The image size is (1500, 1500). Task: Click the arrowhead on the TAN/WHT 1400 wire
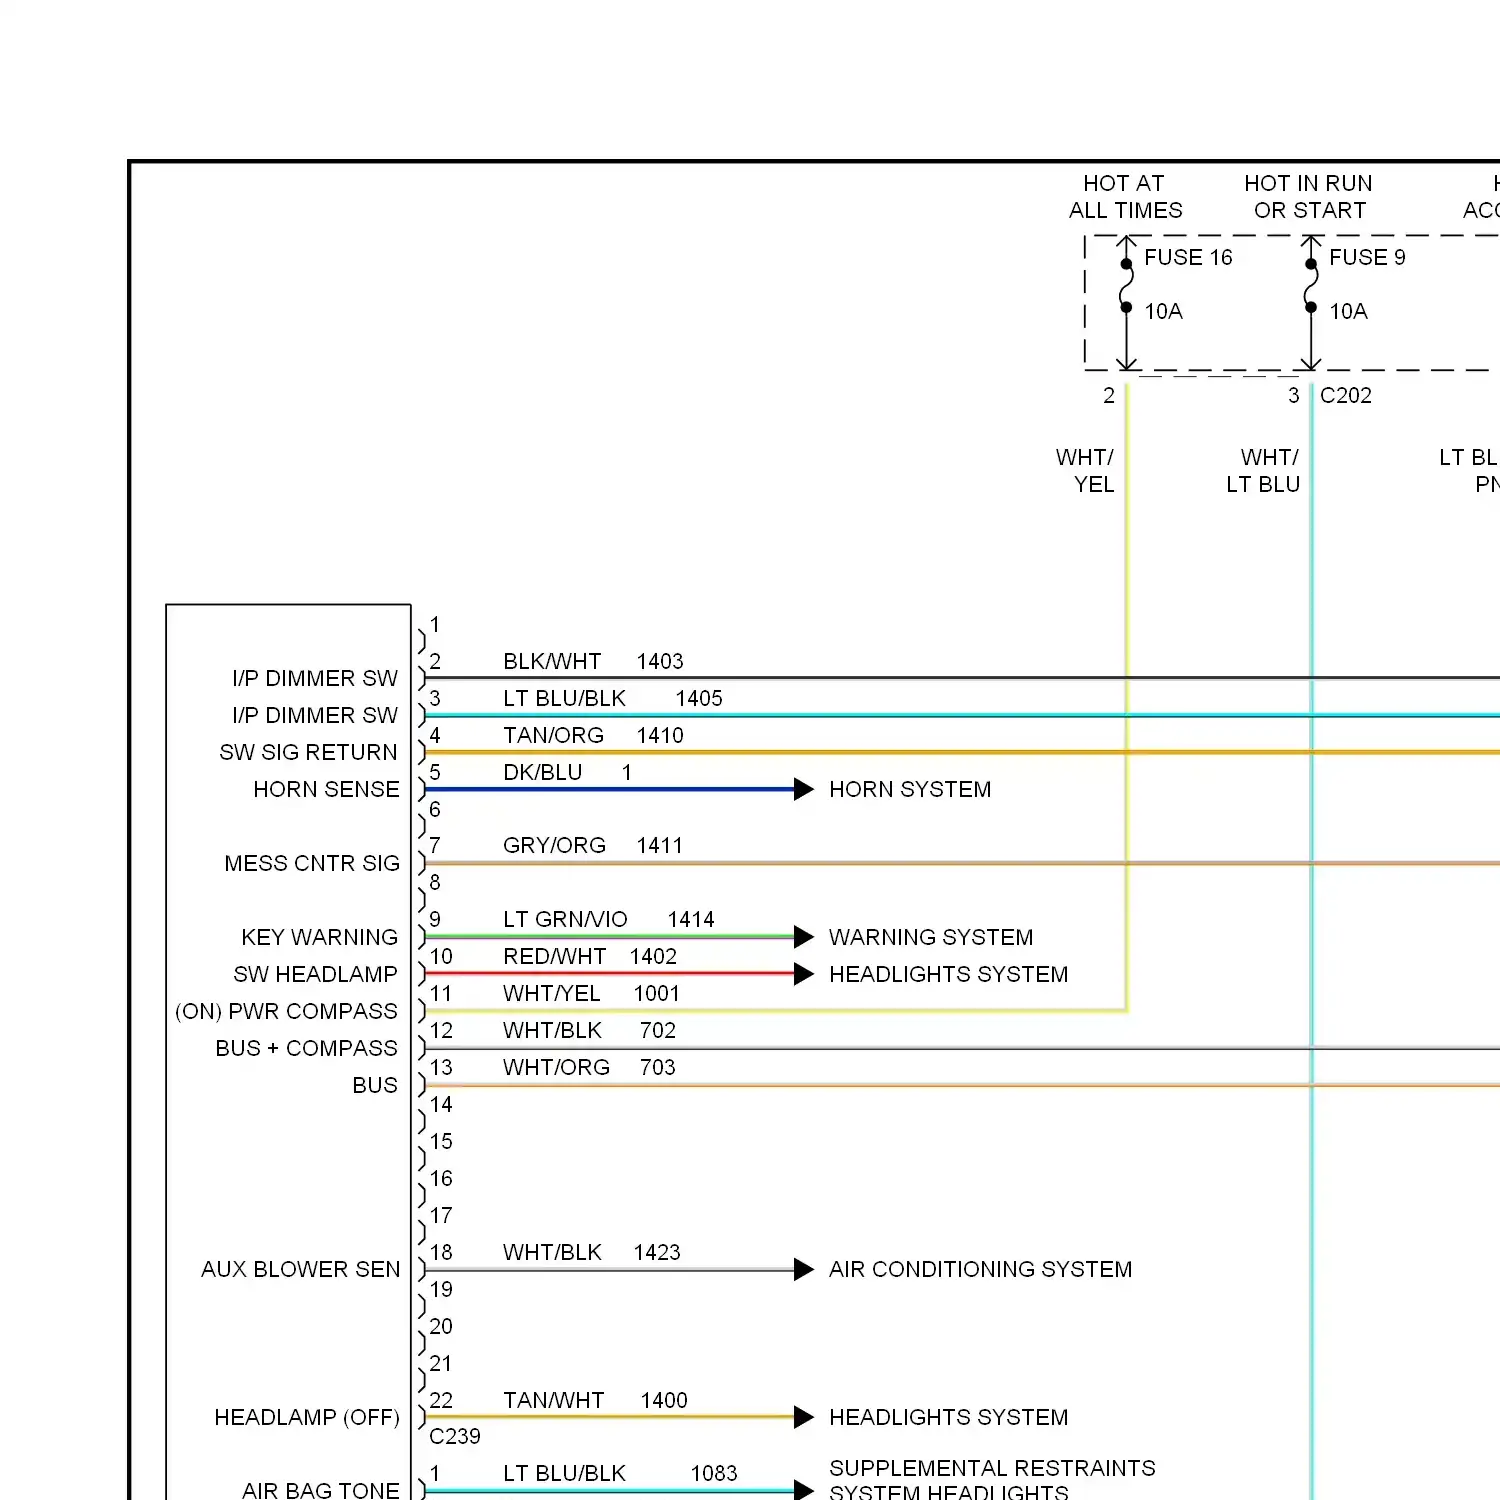click(804, 1417)
